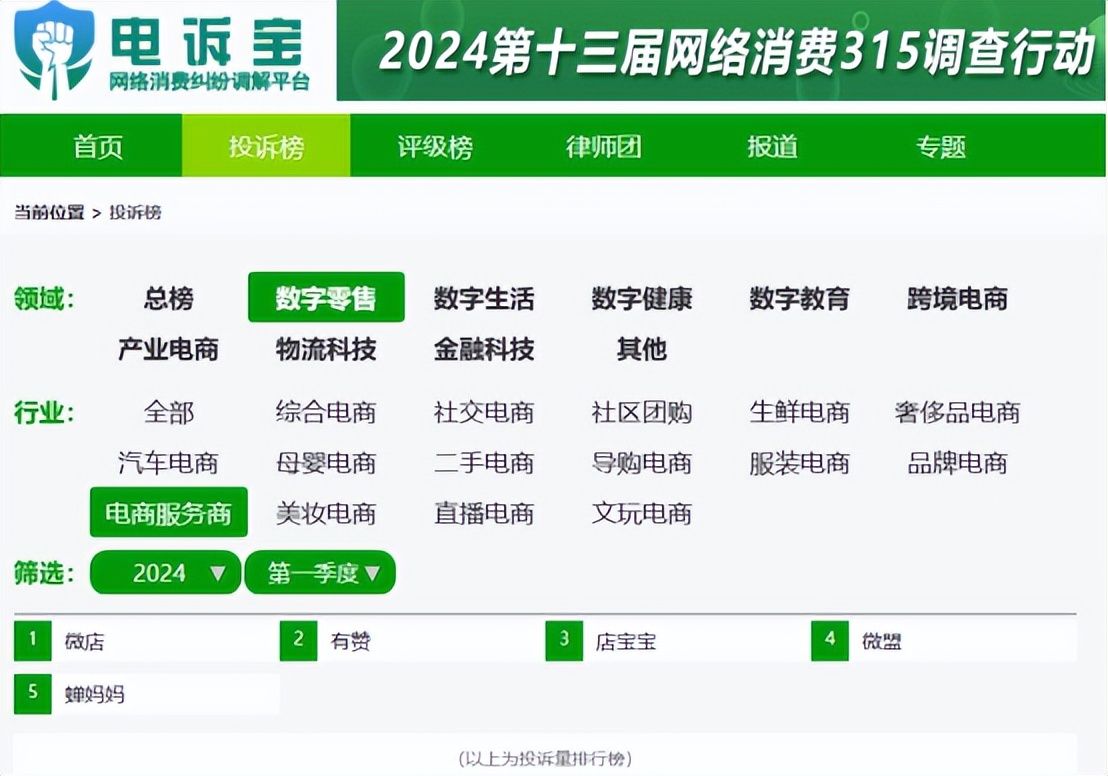Click the green rank 3 badge
Screen dimensions: 1108x776
(x=564, y=641)
